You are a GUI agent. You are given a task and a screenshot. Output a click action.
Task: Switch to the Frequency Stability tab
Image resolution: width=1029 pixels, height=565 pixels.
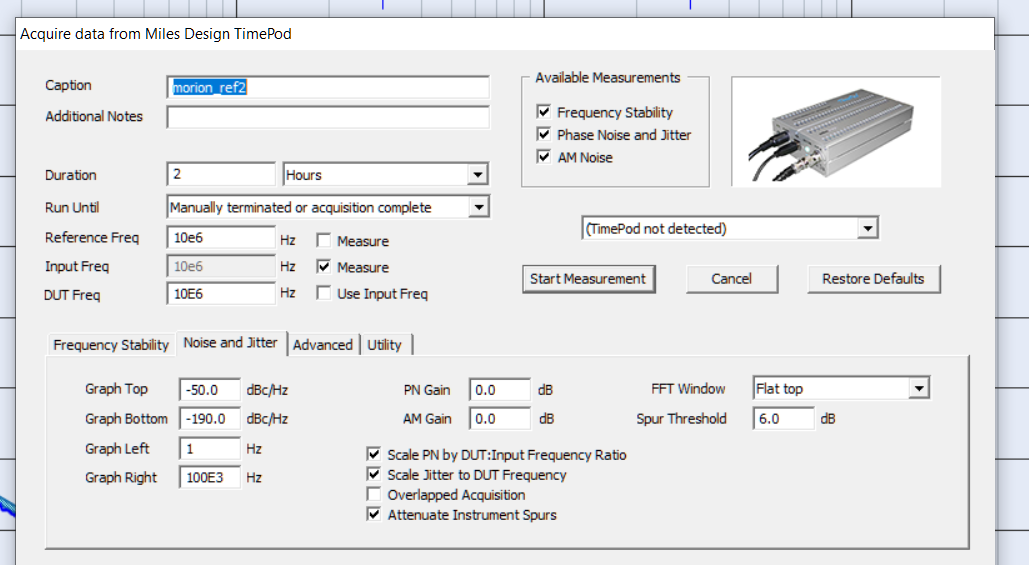point(111,345)
